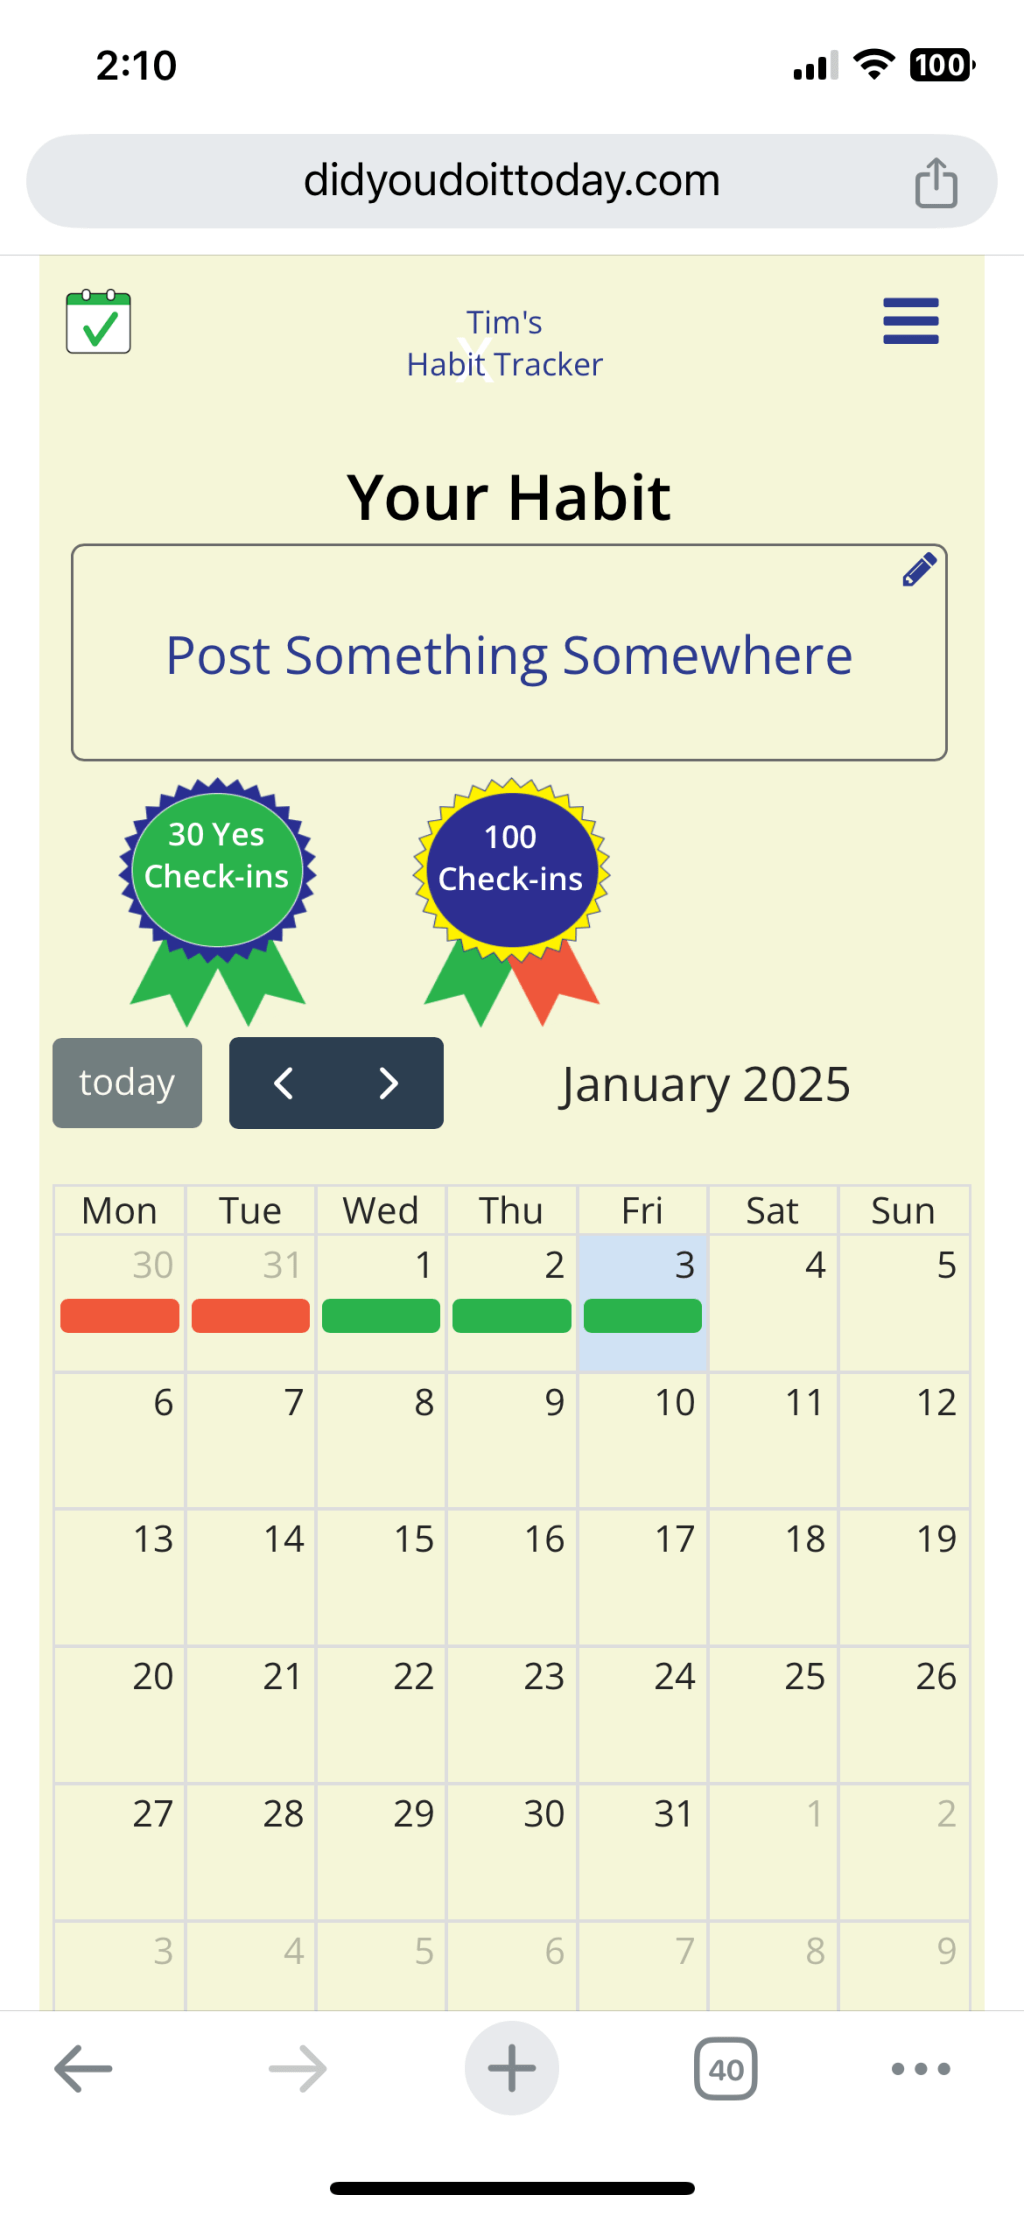Screen dimensions: 1024x2216
Task: Tap the didyoudoittoday.com address bar
Action: pos(511,181)
